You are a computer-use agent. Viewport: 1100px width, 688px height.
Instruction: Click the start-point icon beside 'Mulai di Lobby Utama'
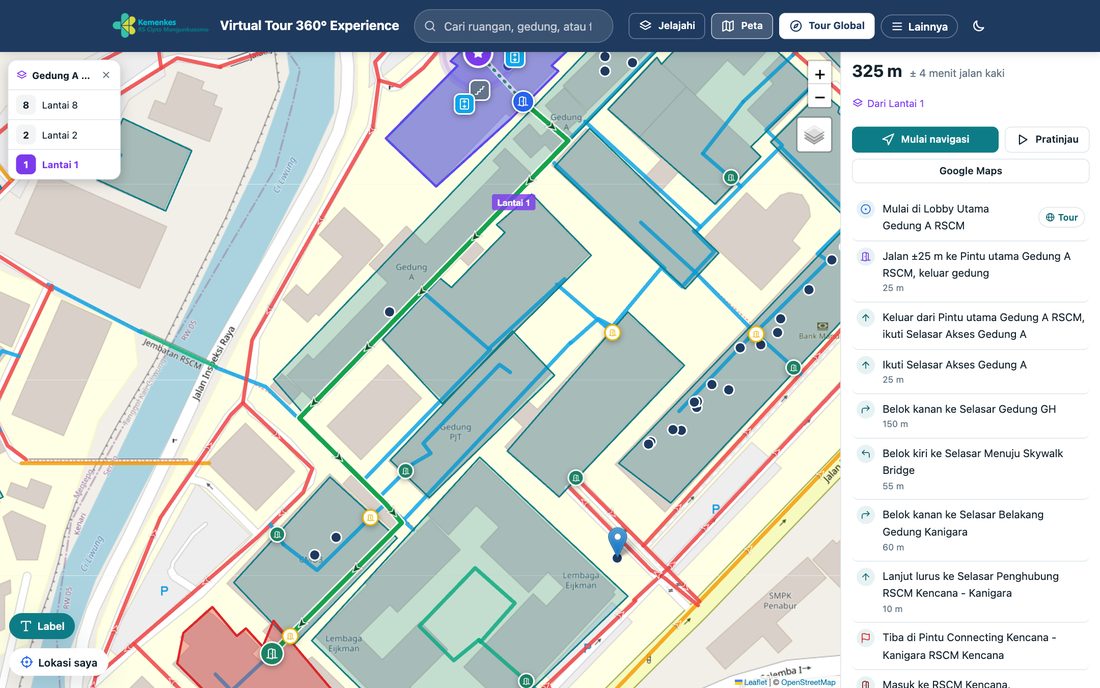click(x=866, y=209)
